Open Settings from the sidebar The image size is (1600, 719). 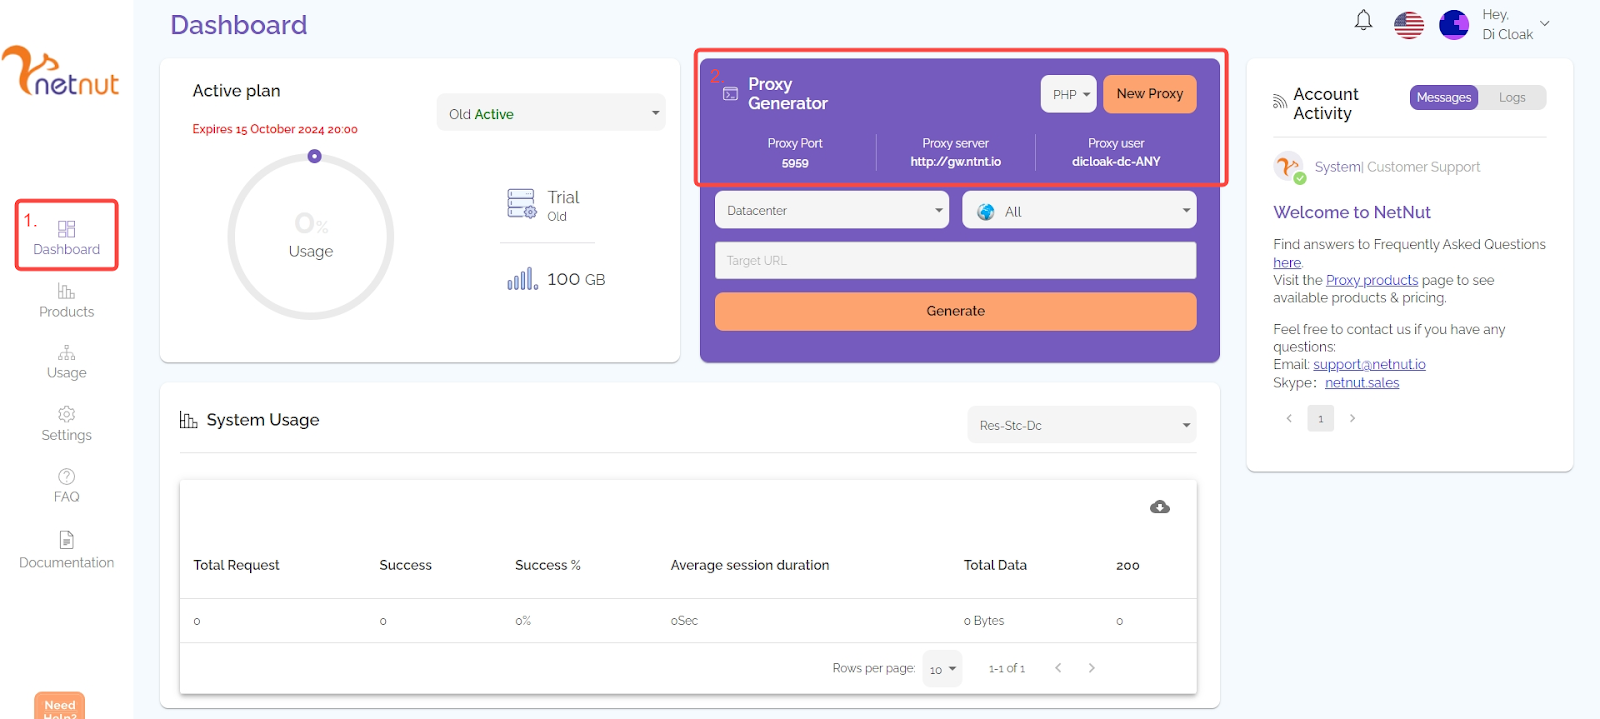(x=67, y=424)
